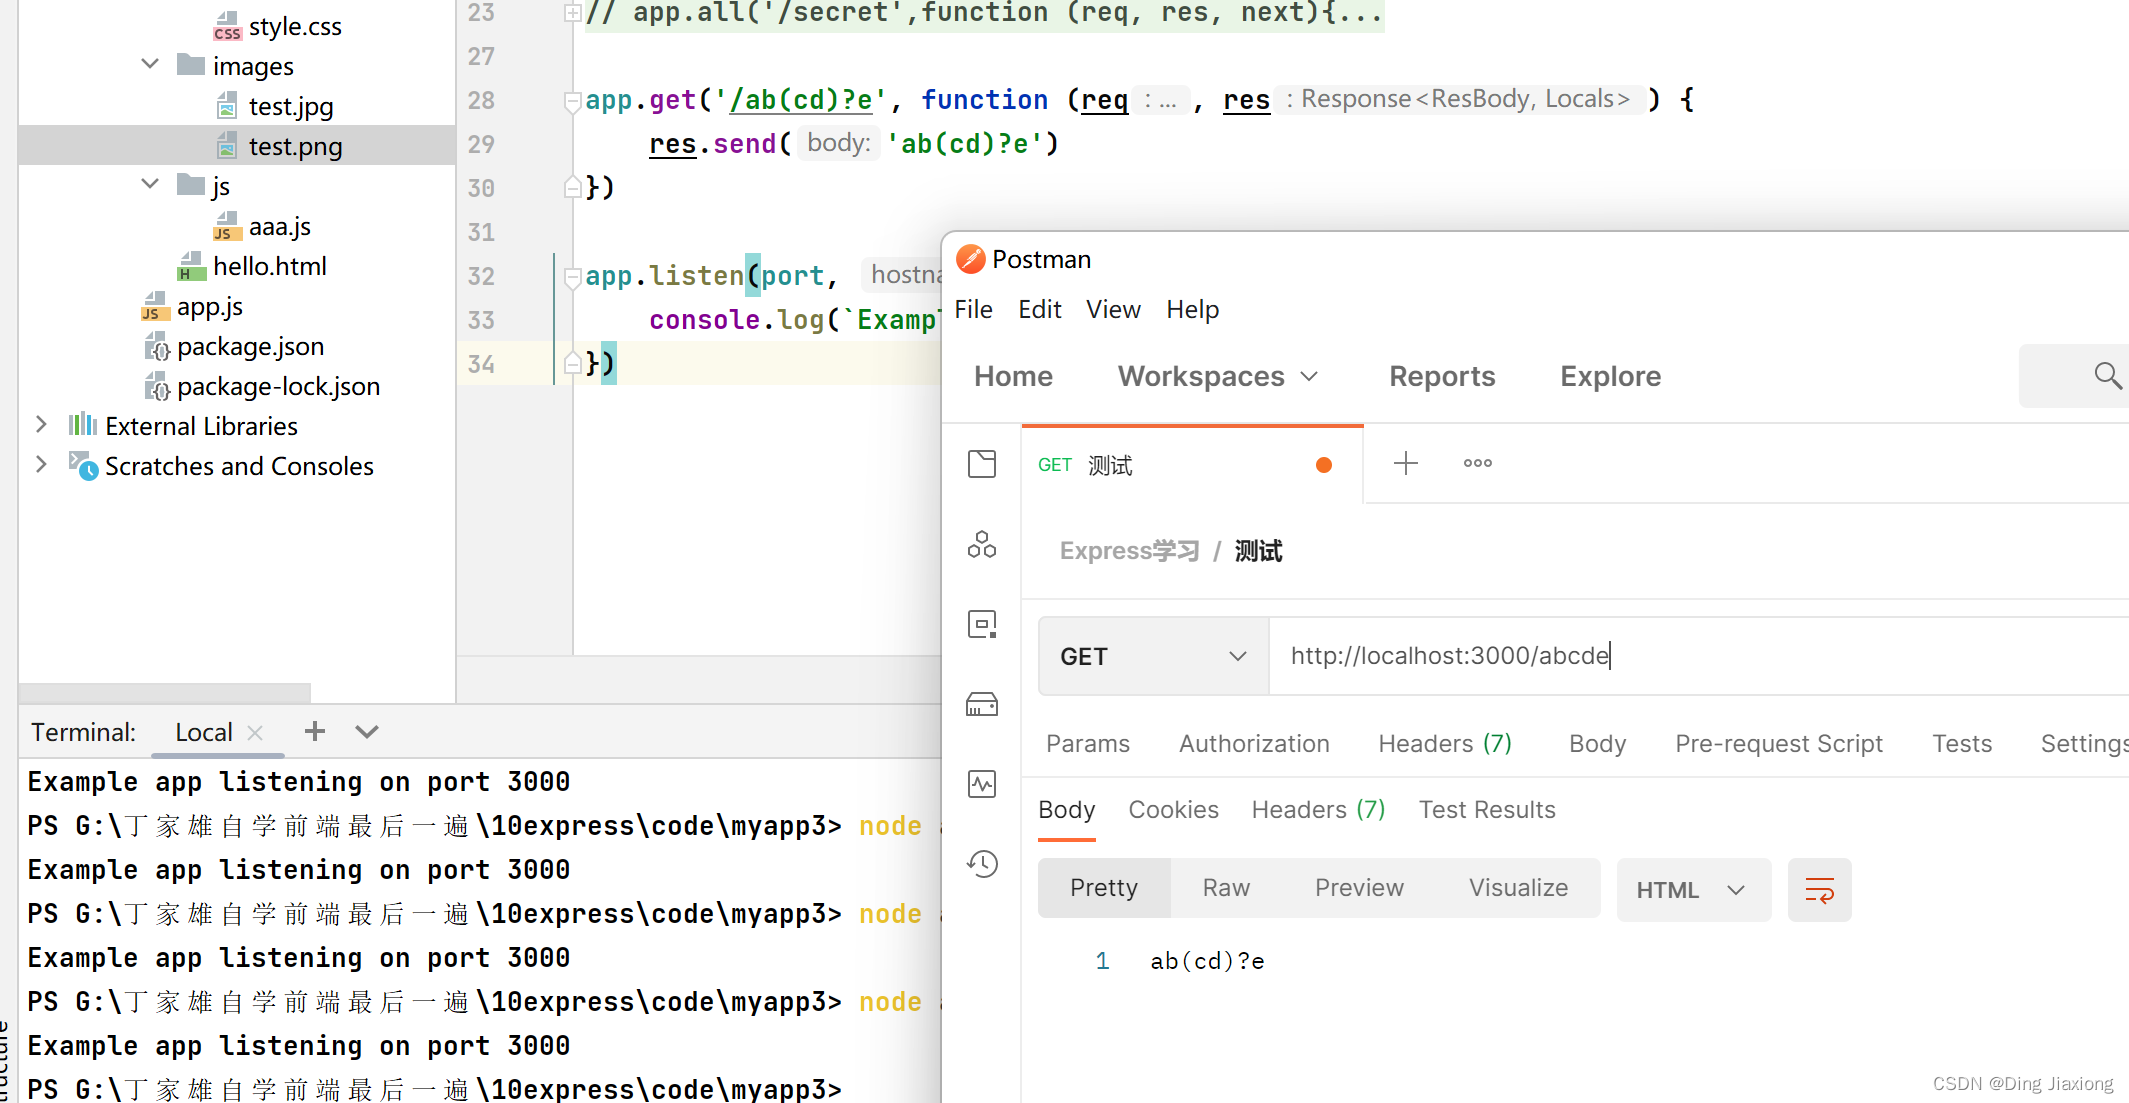Select the response Headers (7) tab

click(x=1318, y=809)
